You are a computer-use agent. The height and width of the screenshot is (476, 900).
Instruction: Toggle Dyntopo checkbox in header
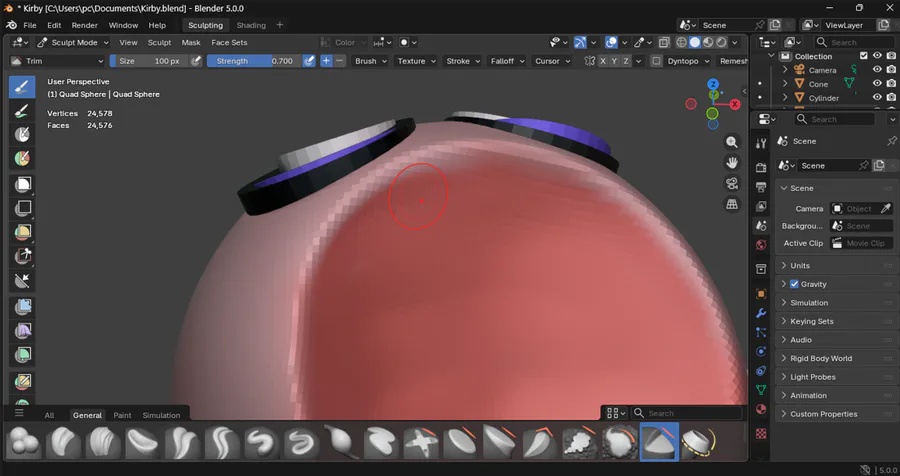(657, 61)
